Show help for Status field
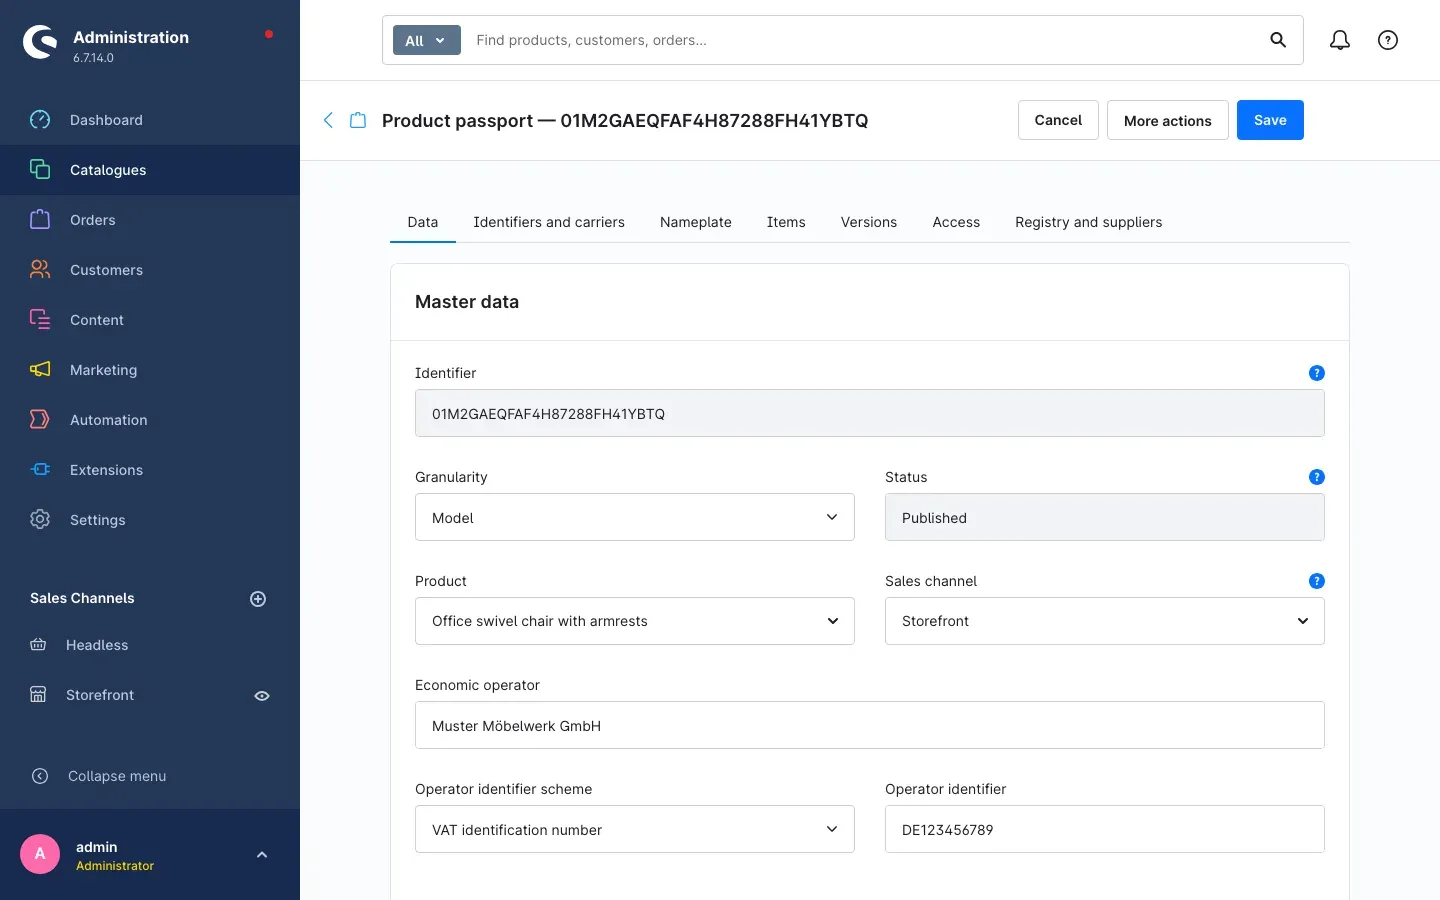This screenshot has height=900, width=1440. (1317, 477)
